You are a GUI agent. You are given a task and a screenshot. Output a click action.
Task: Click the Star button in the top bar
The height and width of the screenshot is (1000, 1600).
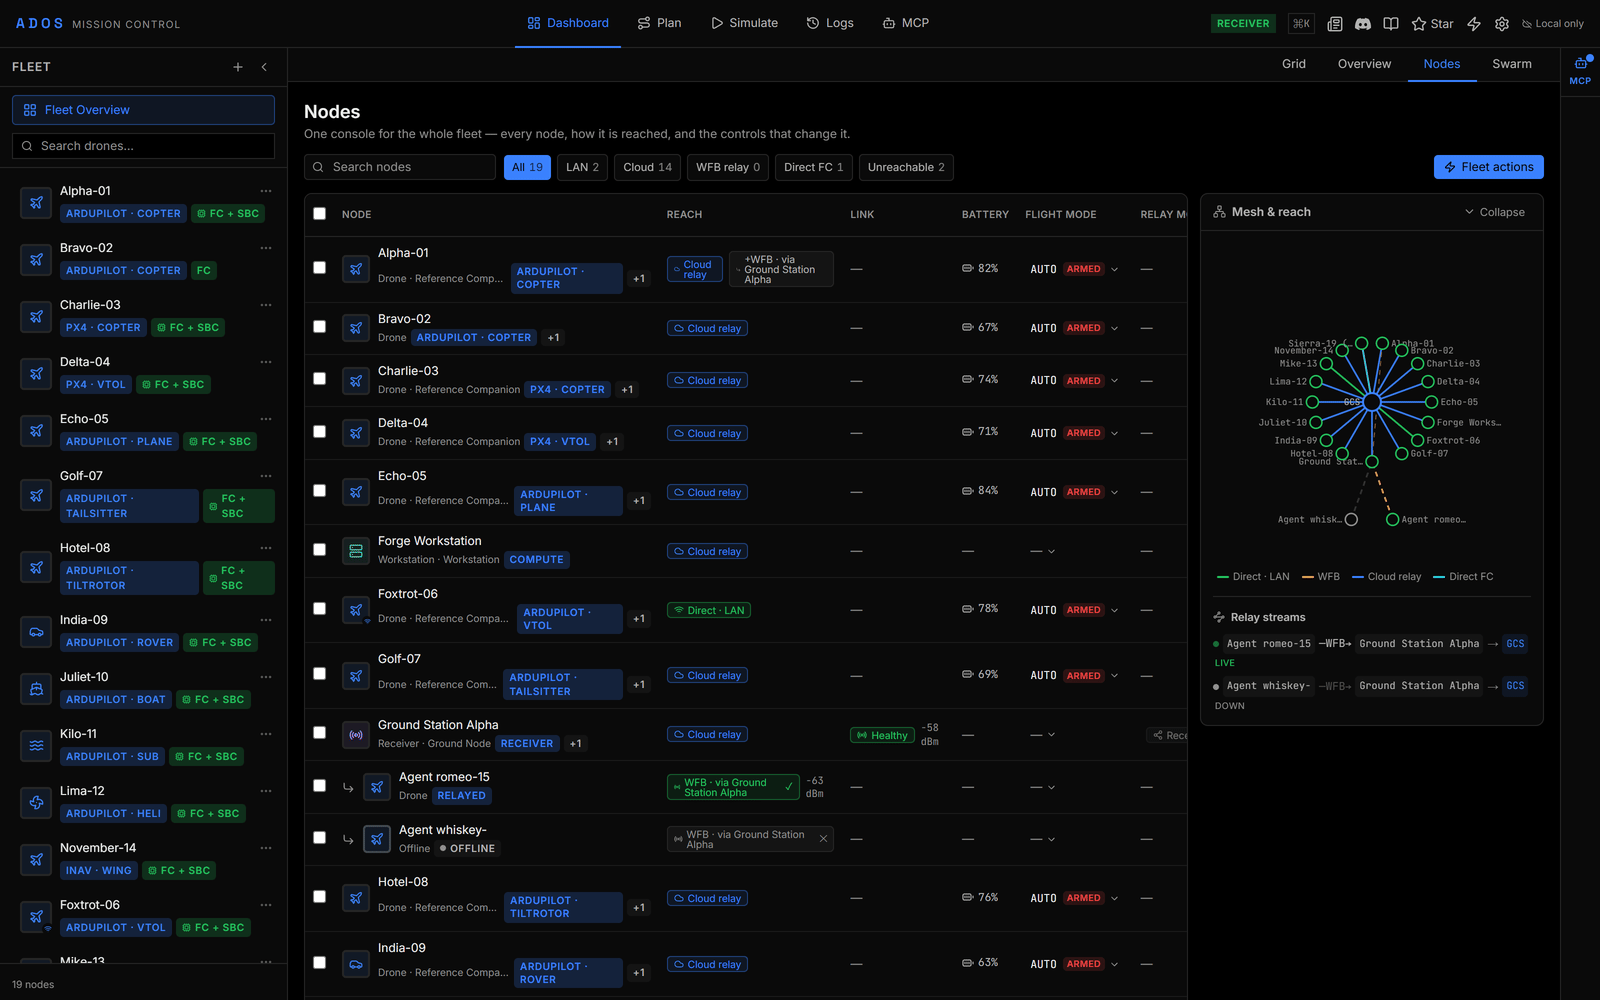[x=1432, y=24]
